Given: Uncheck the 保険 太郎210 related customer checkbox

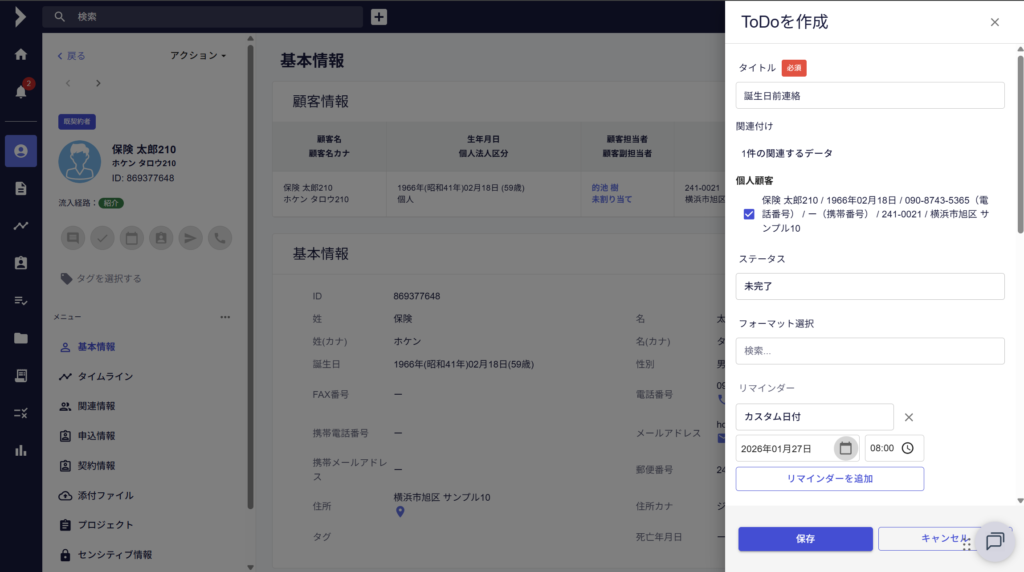Looking at the screenshot, I should (x=749, y=214).
